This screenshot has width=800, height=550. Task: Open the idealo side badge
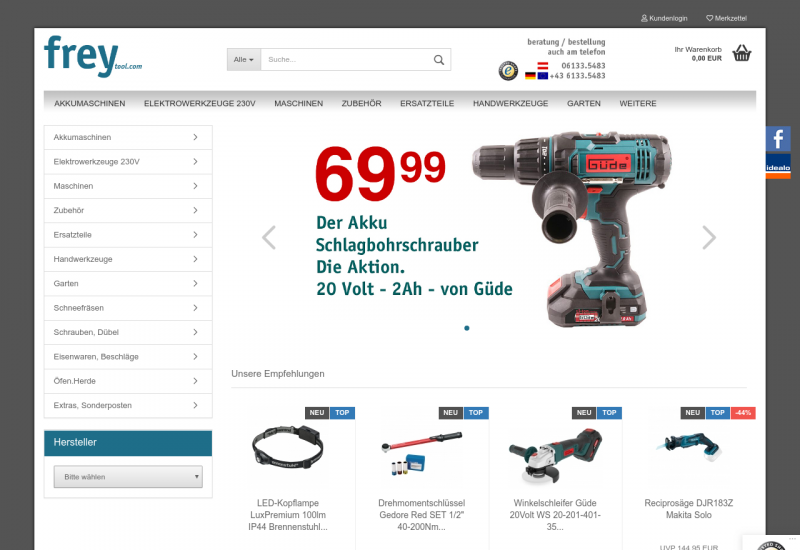coord(778,167)
